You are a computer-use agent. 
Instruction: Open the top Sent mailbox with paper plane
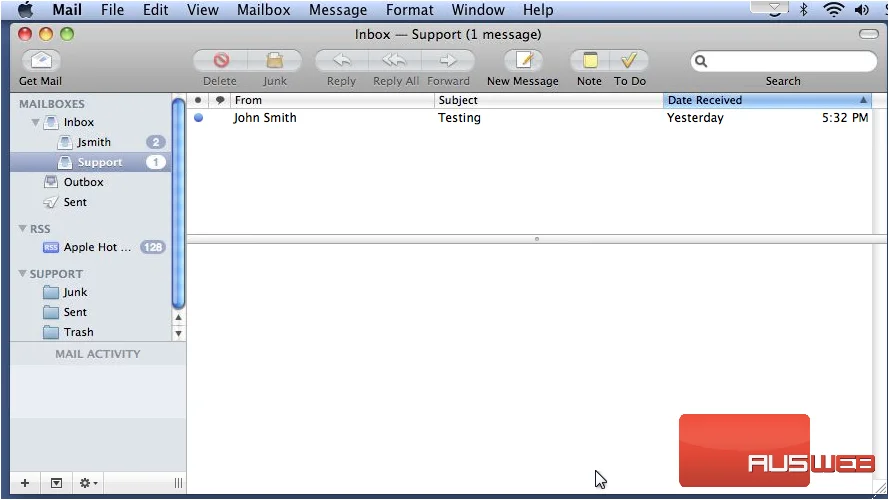91,202
